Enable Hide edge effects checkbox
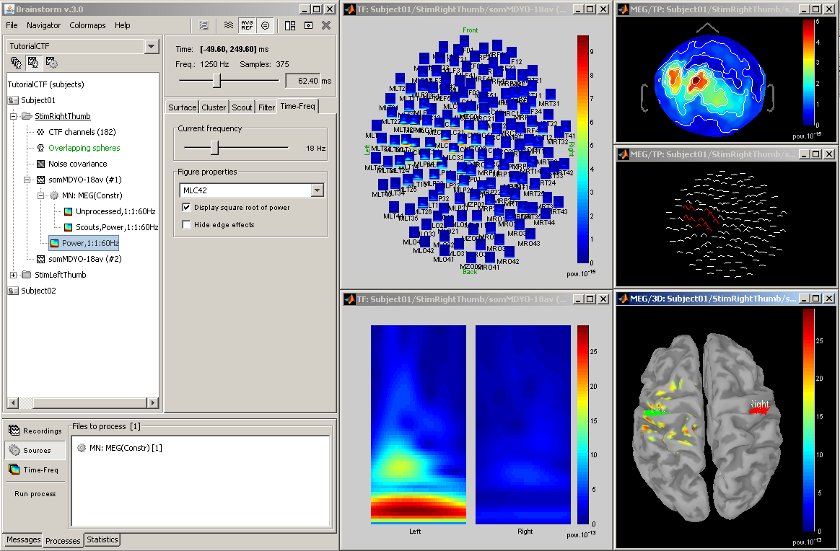 (x=187, y=225)
